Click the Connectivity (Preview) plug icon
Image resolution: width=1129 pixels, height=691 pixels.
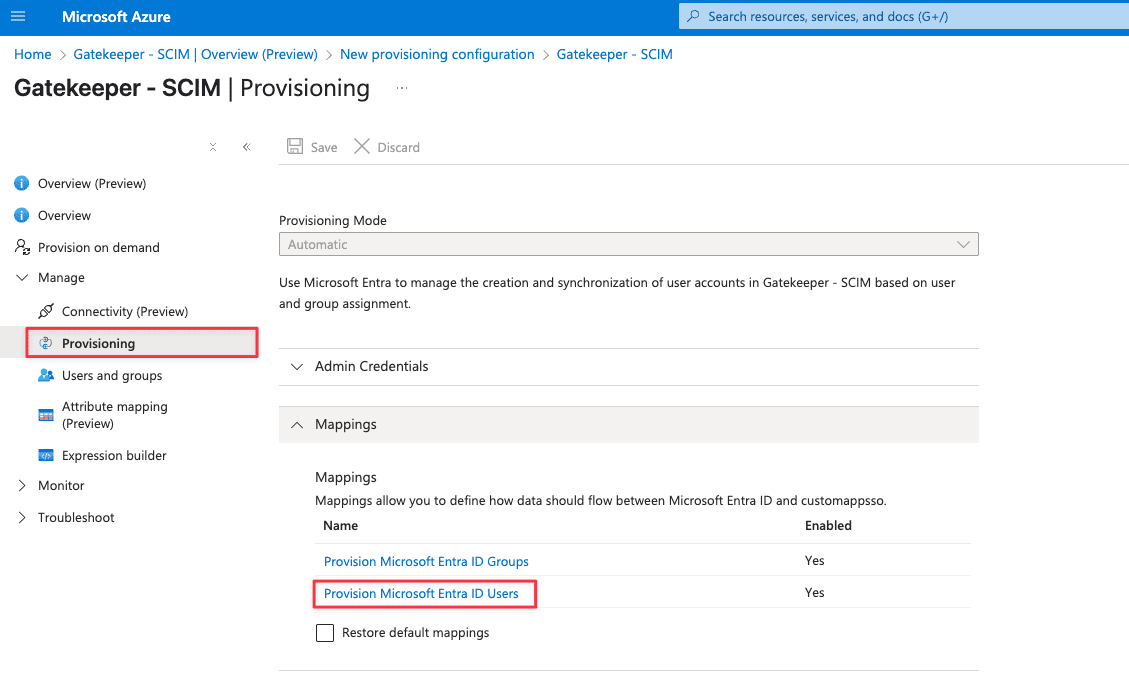tap(44, 311)
